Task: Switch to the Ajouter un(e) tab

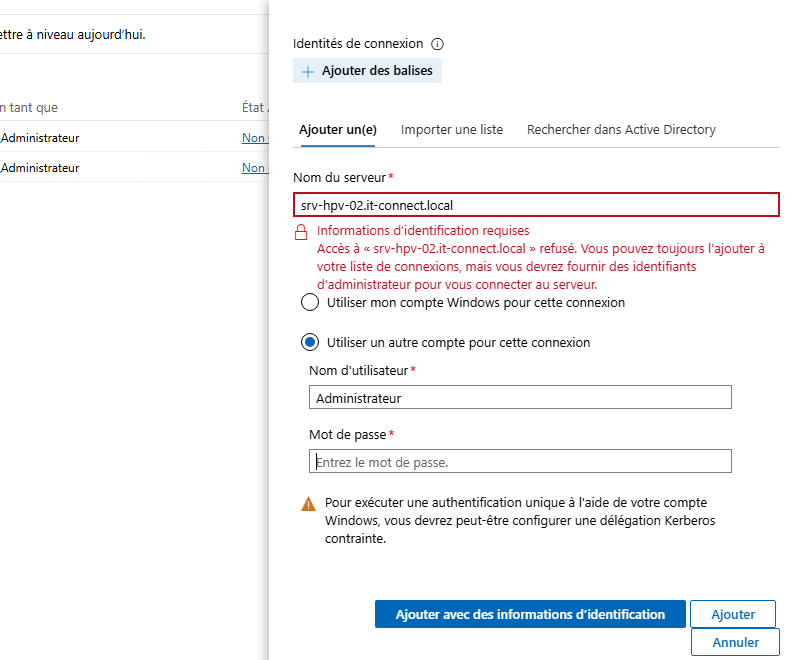Action: (338, 130)
